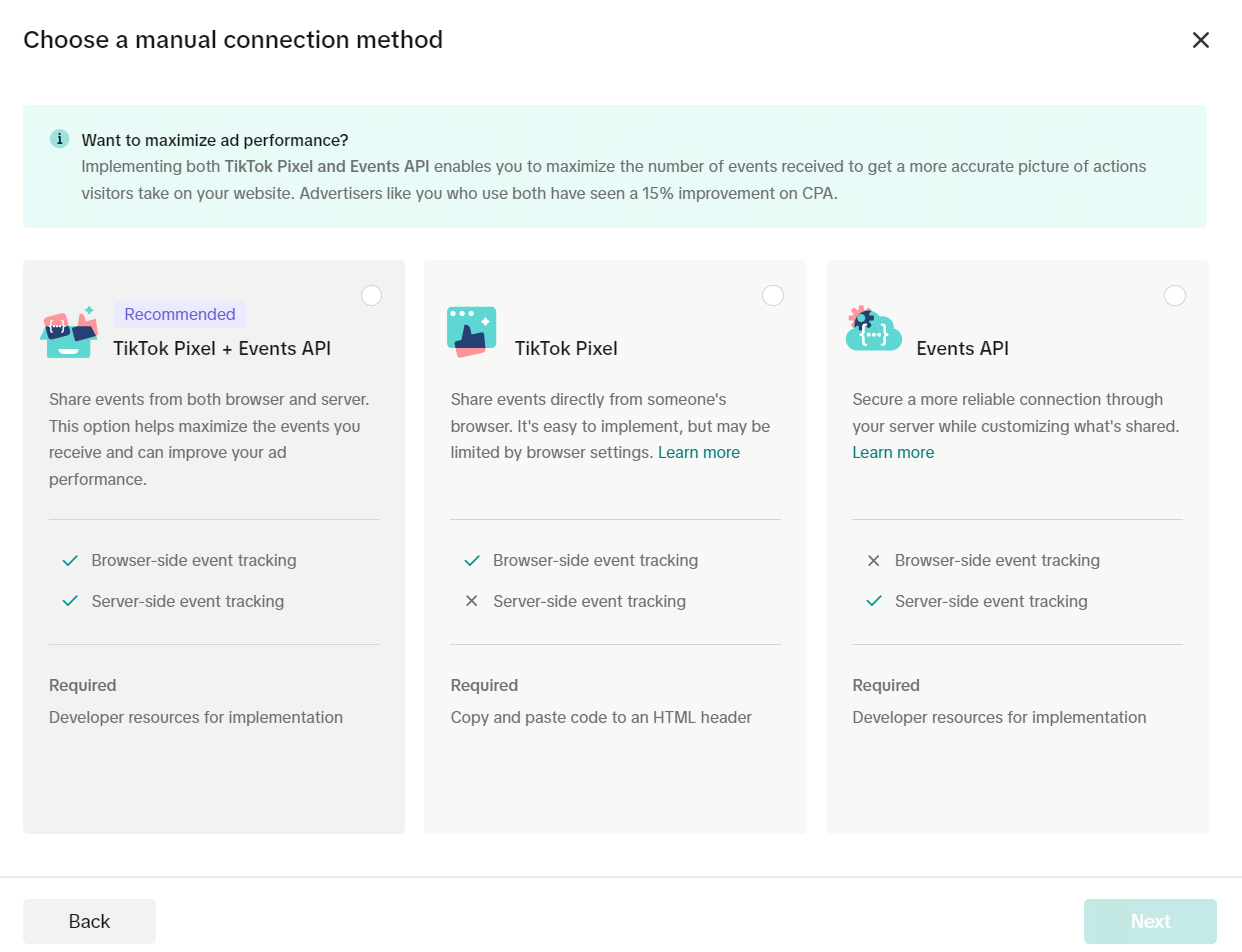1242x952 pixels.
Task: Click the 'Events API' card title
Action: coord(963,349)
